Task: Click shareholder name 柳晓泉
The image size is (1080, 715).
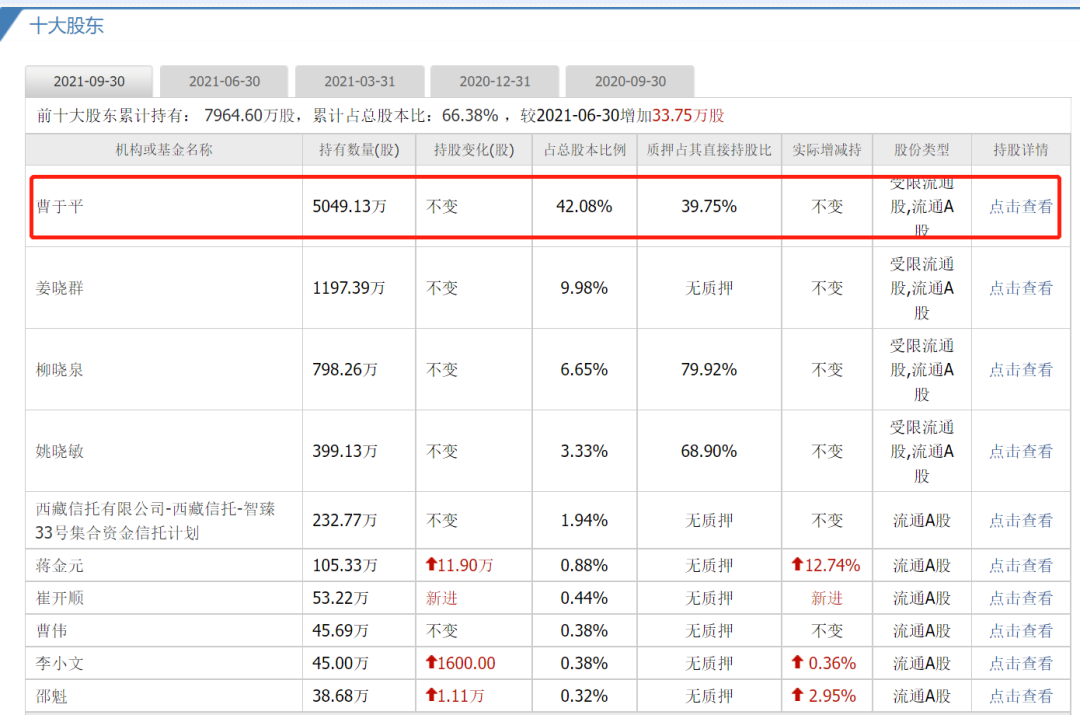Action: [x=60, y=370]
